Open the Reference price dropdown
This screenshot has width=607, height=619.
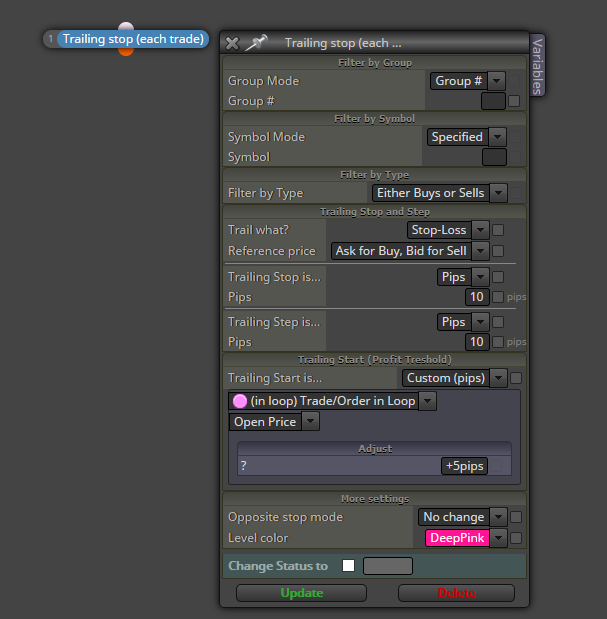pyautogui.click(x=410, y=251)
